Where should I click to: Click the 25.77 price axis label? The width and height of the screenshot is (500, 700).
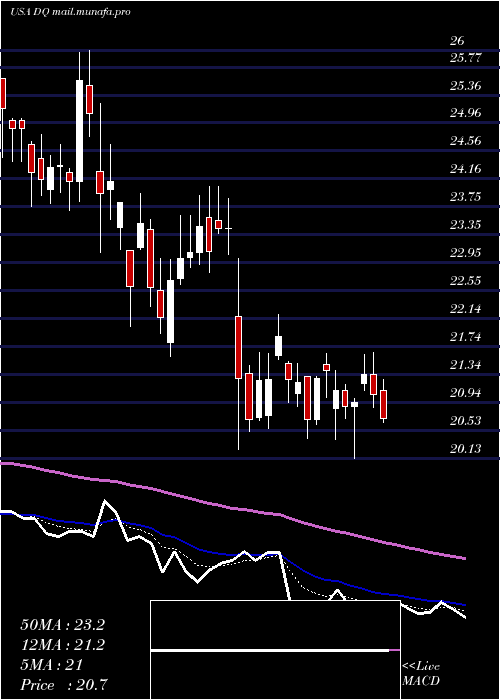pos(467,57)
